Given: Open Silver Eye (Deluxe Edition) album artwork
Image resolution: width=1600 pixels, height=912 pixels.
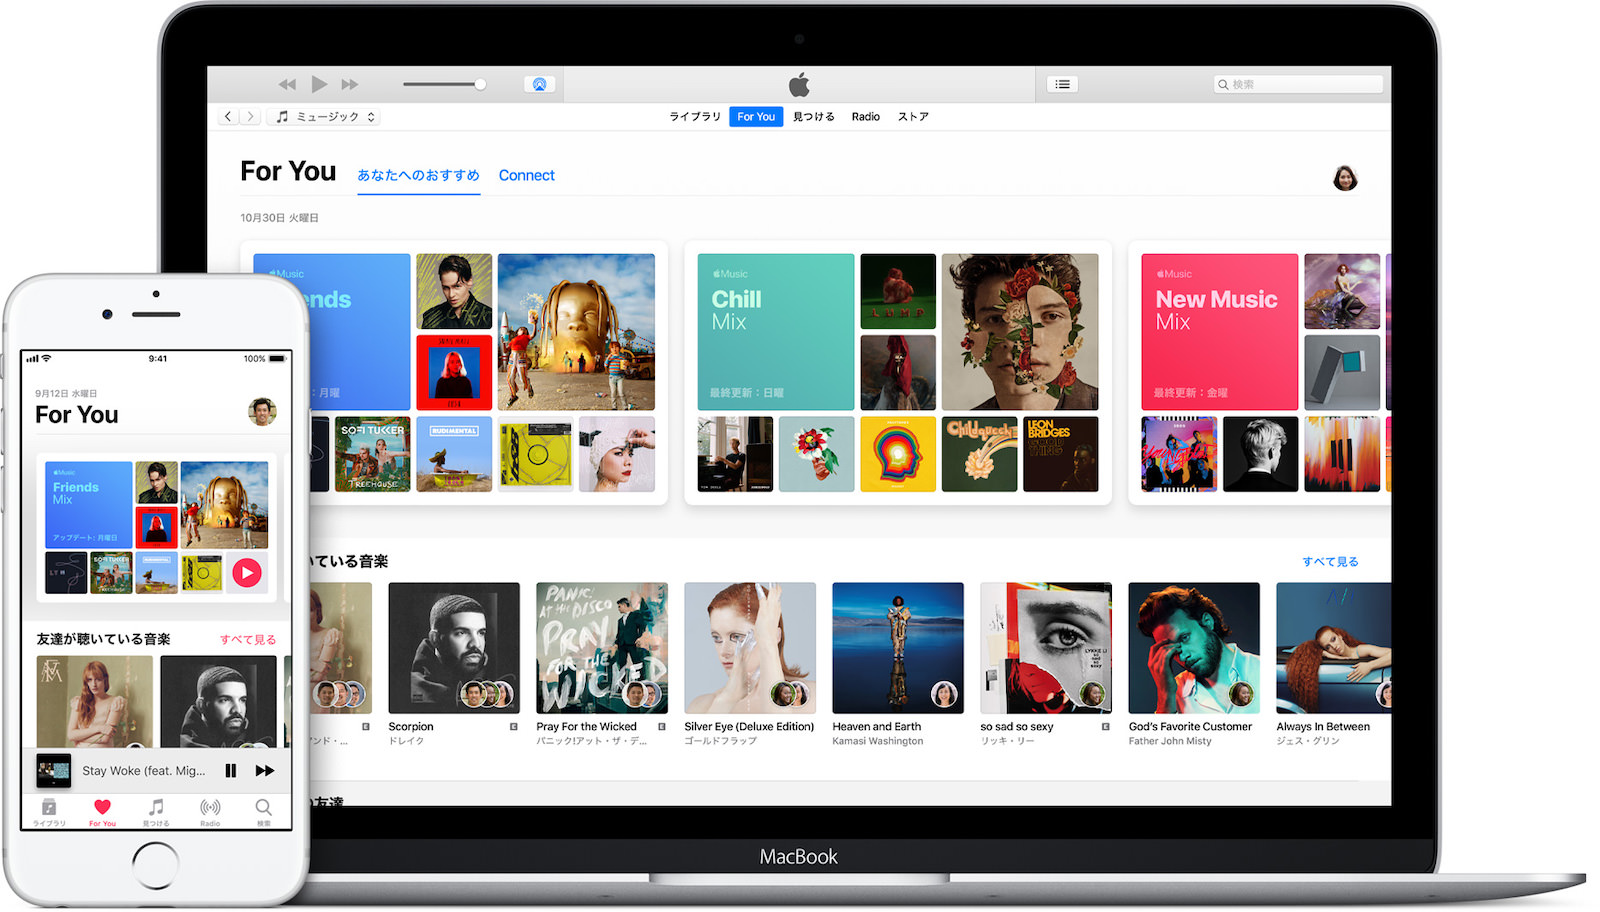Looking at the screenshot, I should [x=750, y=648].
